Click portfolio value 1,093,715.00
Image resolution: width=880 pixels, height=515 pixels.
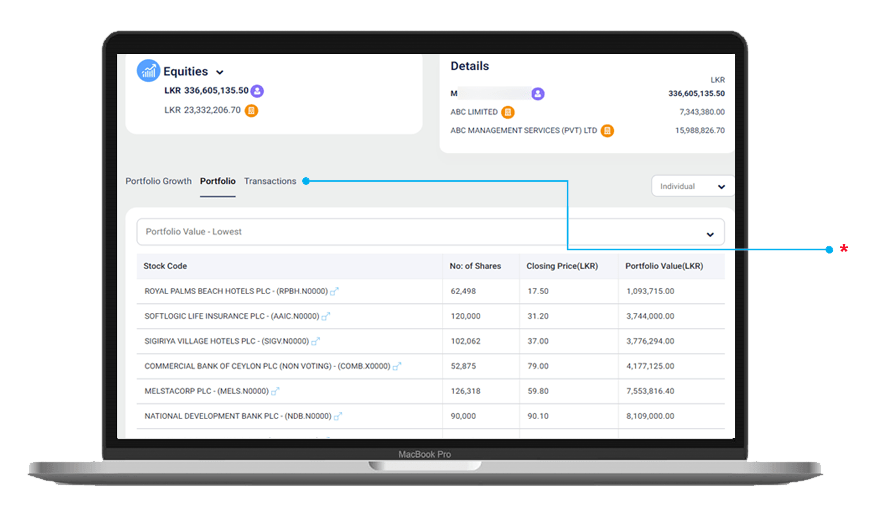[x=650, y=291]
